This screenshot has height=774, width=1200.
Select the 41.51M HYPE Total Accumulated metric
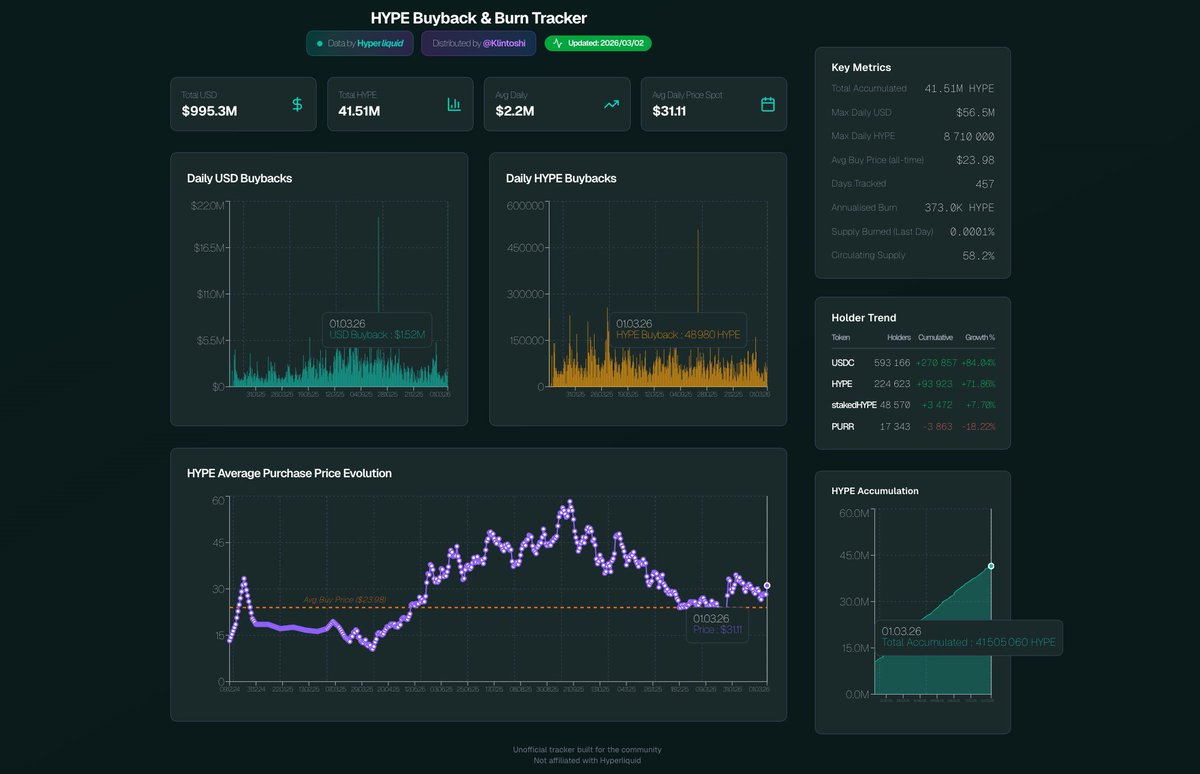point(960,88)
